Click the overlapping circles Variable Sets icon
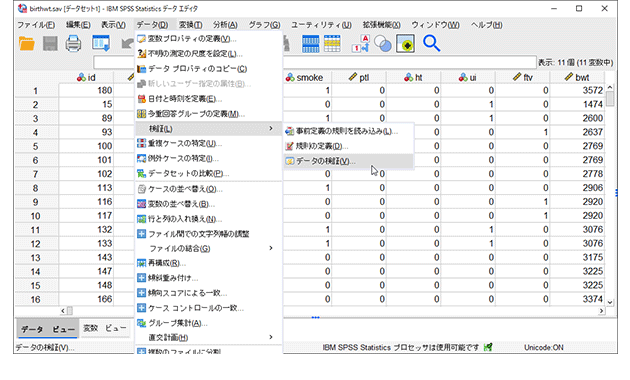 coord(382,43)
